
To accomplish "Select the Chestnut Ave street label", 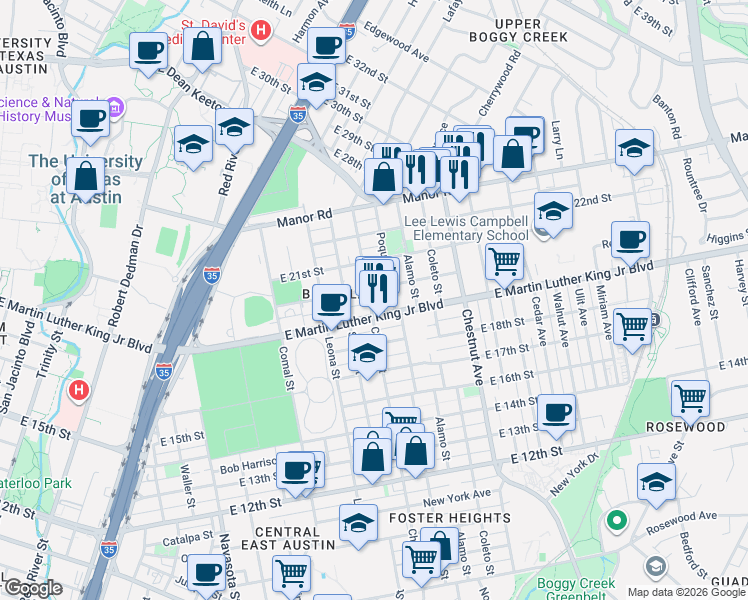I will (x=472, y=347).
